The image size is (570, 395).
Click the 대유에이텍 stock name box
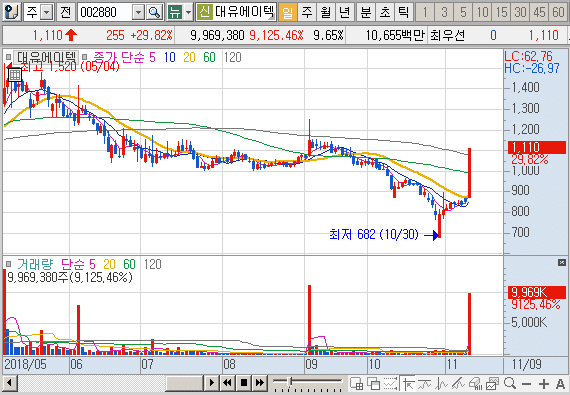[244, 12]
